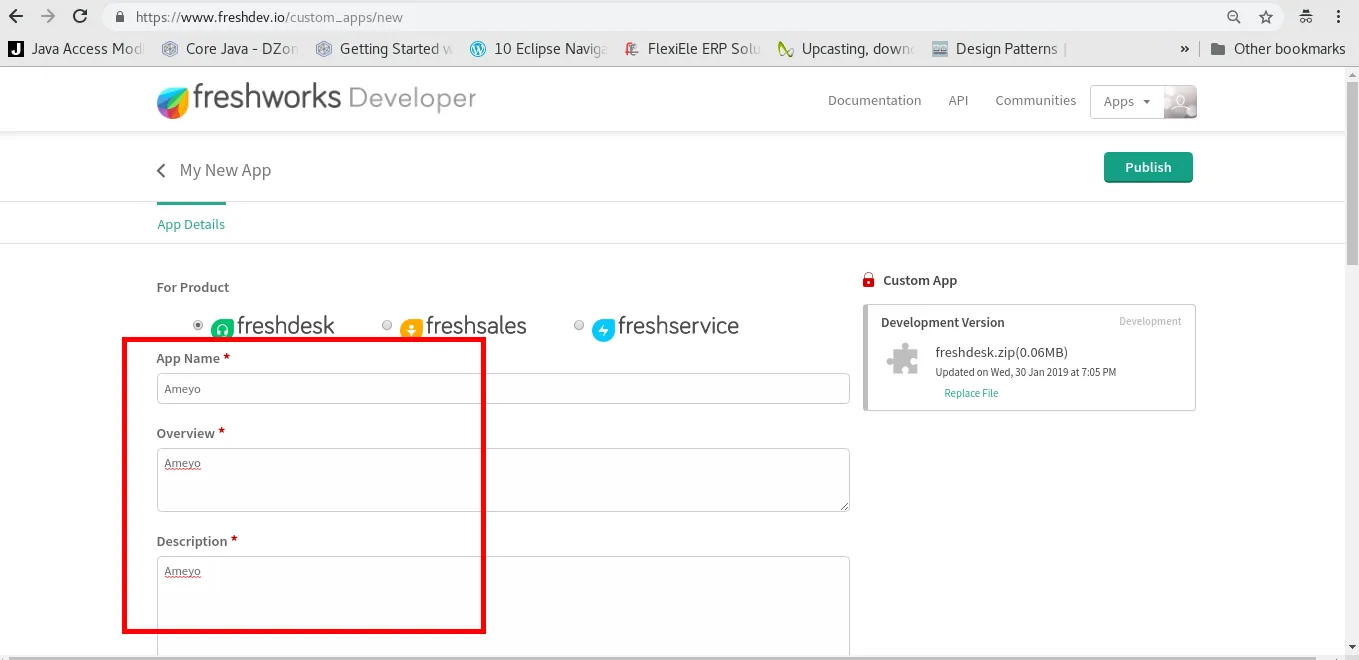
Task: Click the Publish button
Action: pos(1148,167)
